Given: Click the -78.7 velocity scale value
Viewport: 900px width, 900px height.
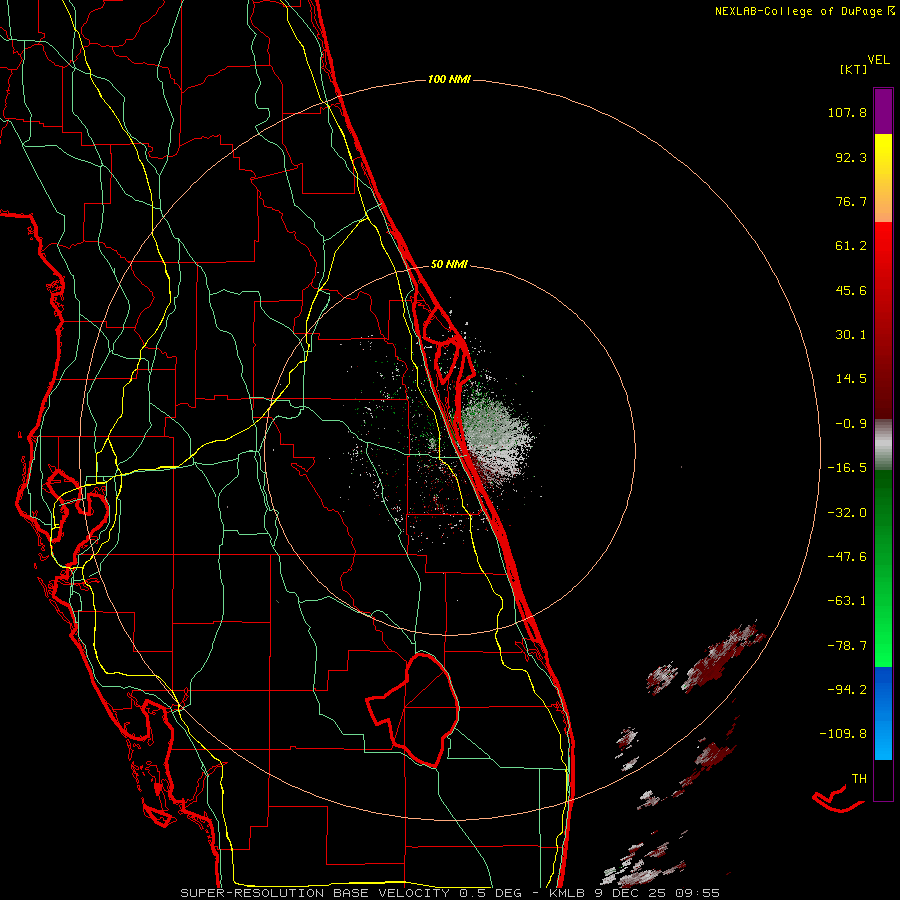Looking at the screenshot, I should pos(847,646).
